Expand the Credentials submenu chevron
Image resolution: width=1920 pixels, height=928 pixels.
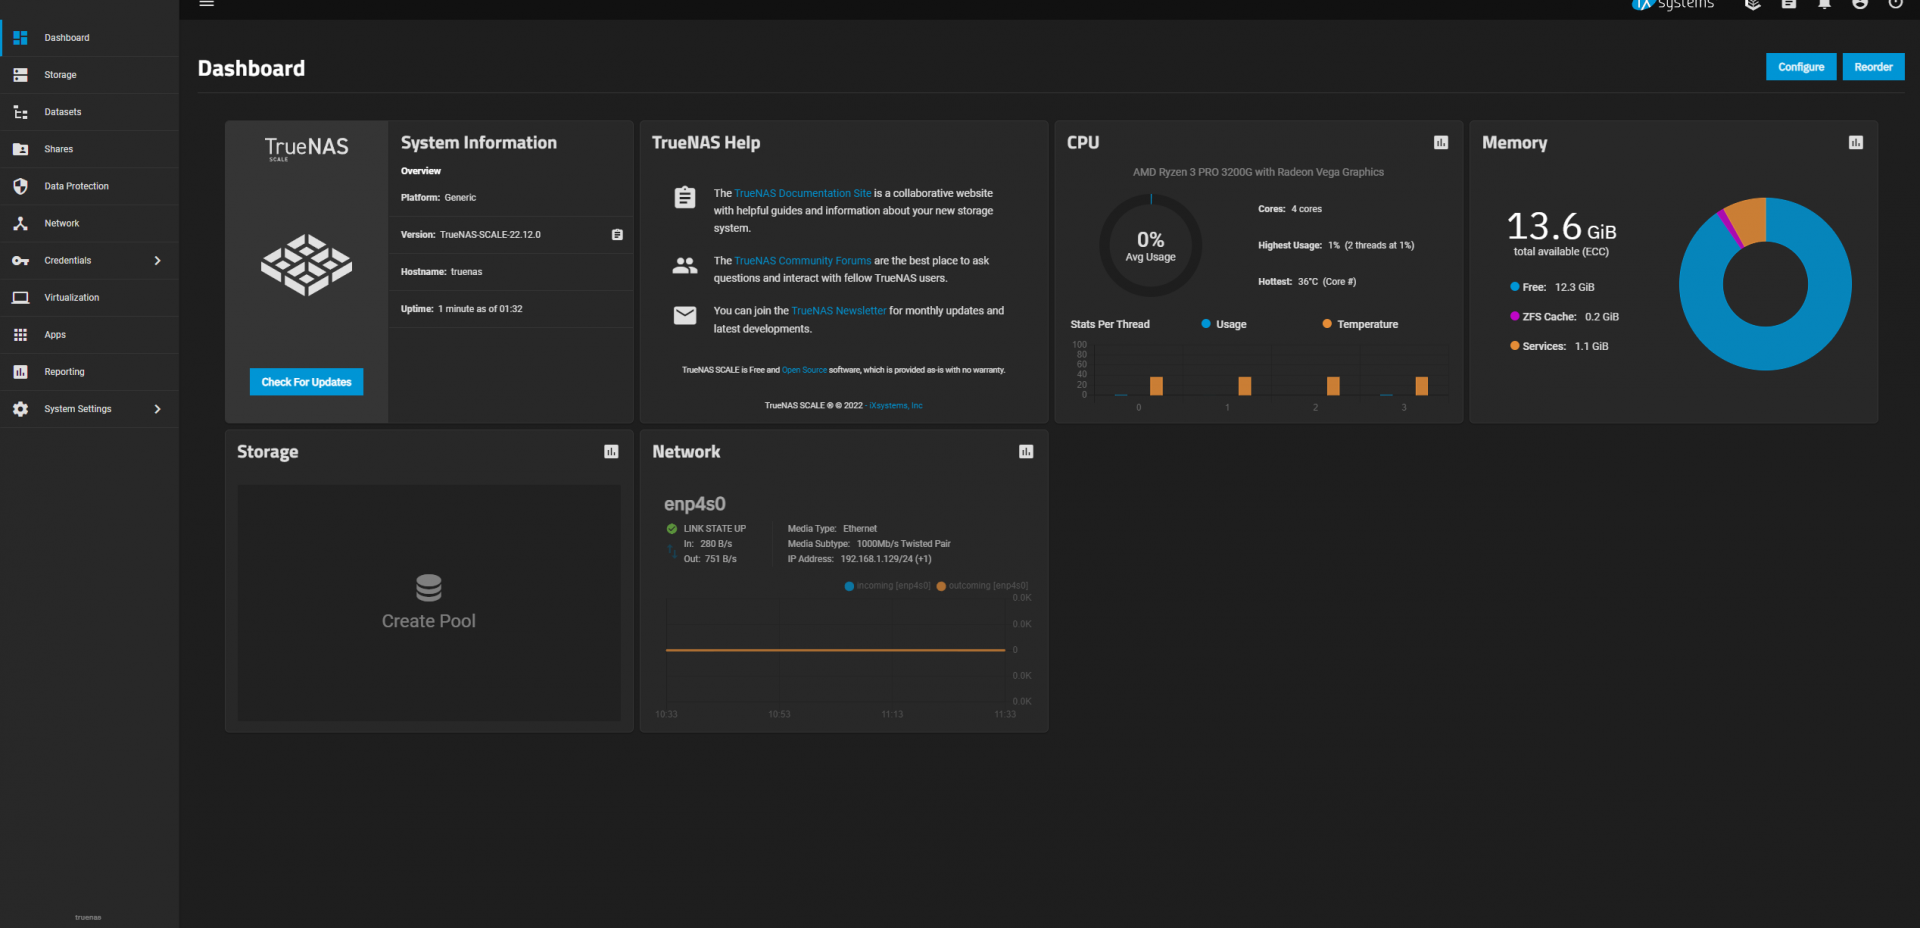157,261
